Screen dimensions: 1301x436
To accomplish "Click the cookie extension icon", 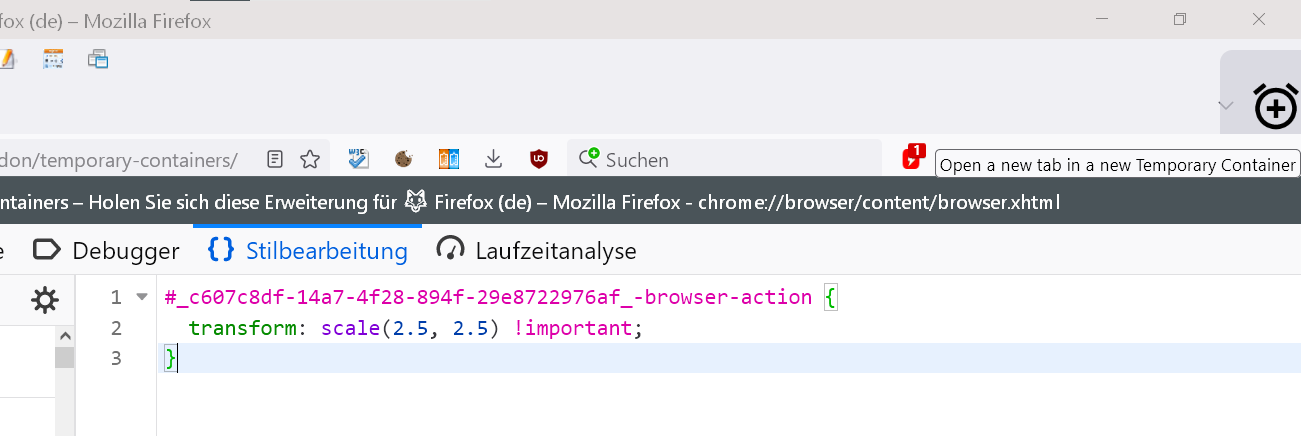I will 404,159.
